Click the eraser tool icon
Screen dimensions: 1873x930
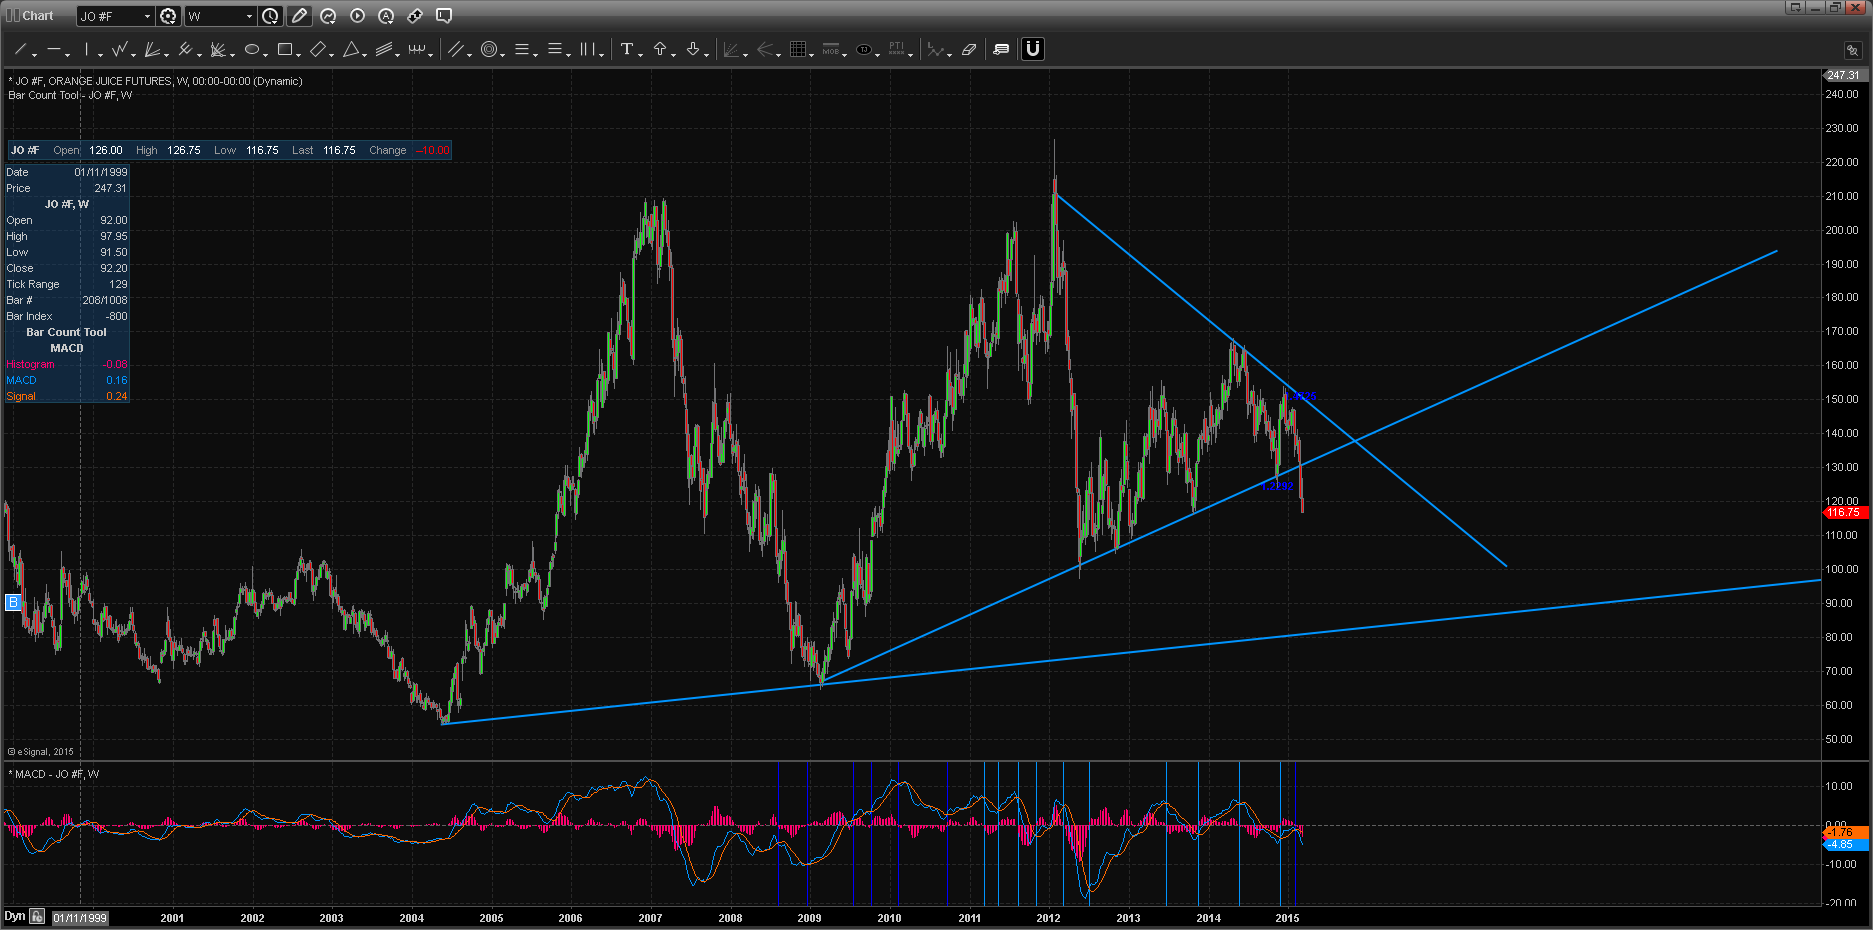coord(968,49)
